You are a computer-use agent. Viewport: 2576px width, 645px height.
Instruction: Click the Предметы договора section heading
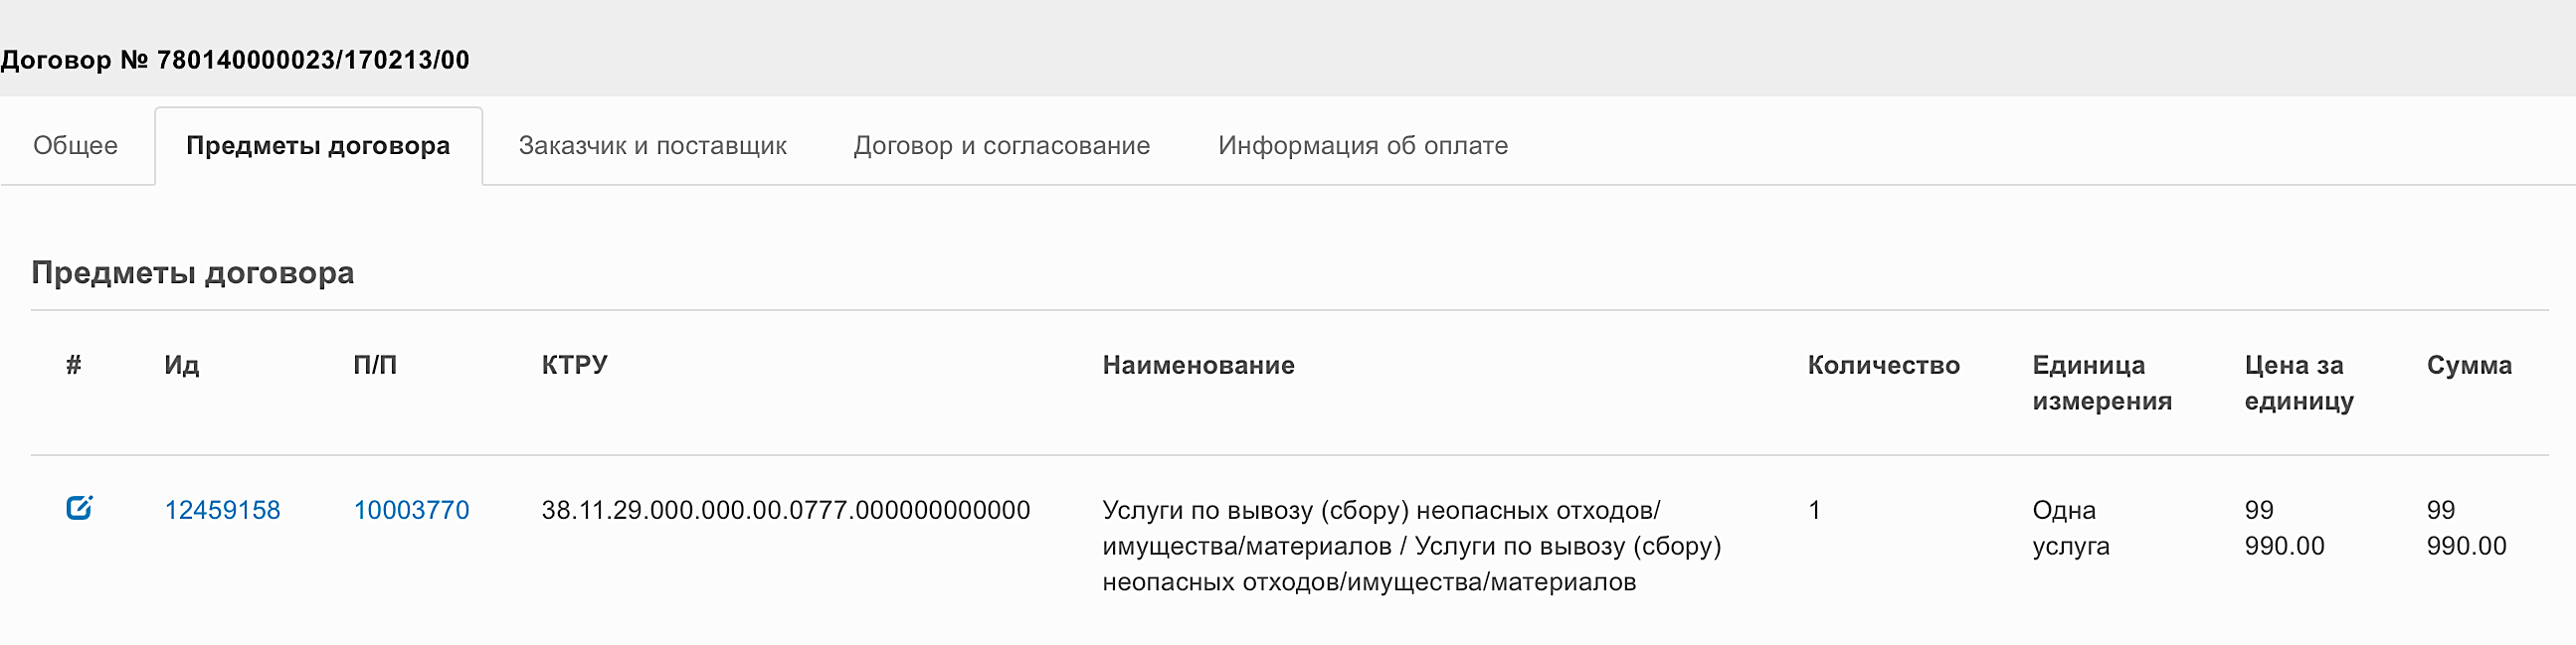(x=193, y=273)
